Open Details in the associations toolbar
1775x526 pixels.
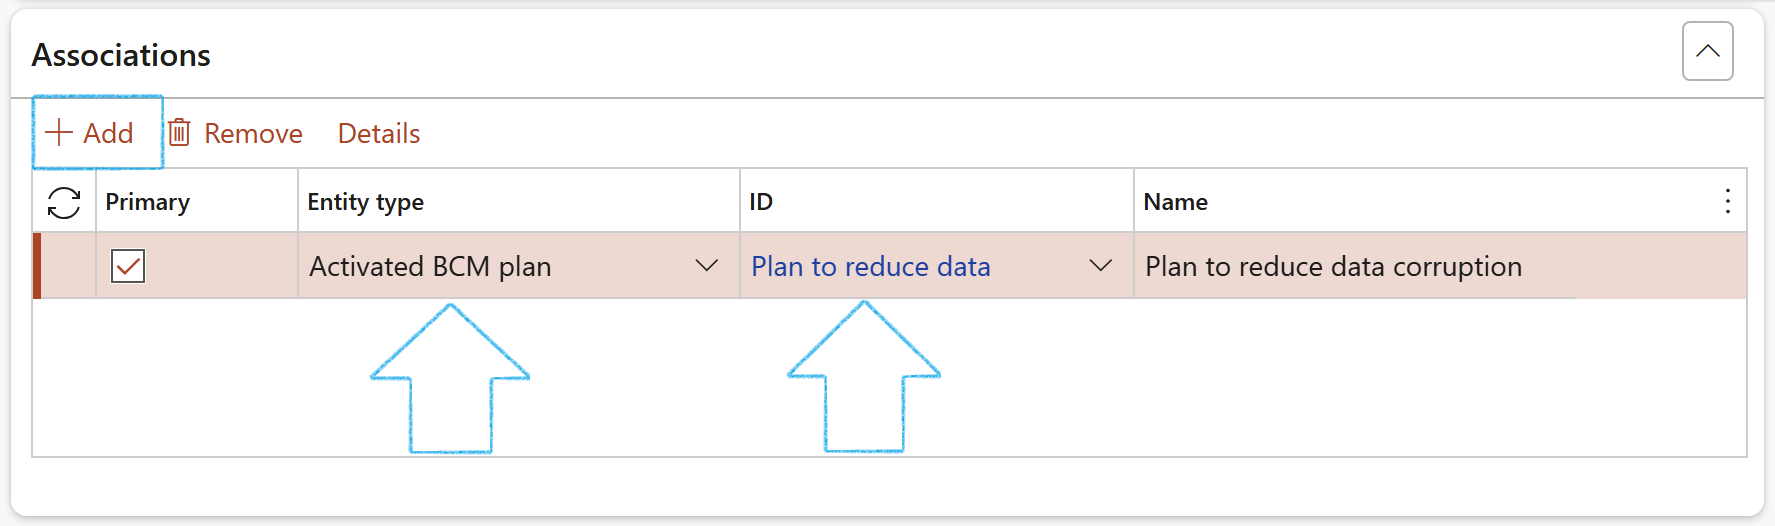[379, 134]
